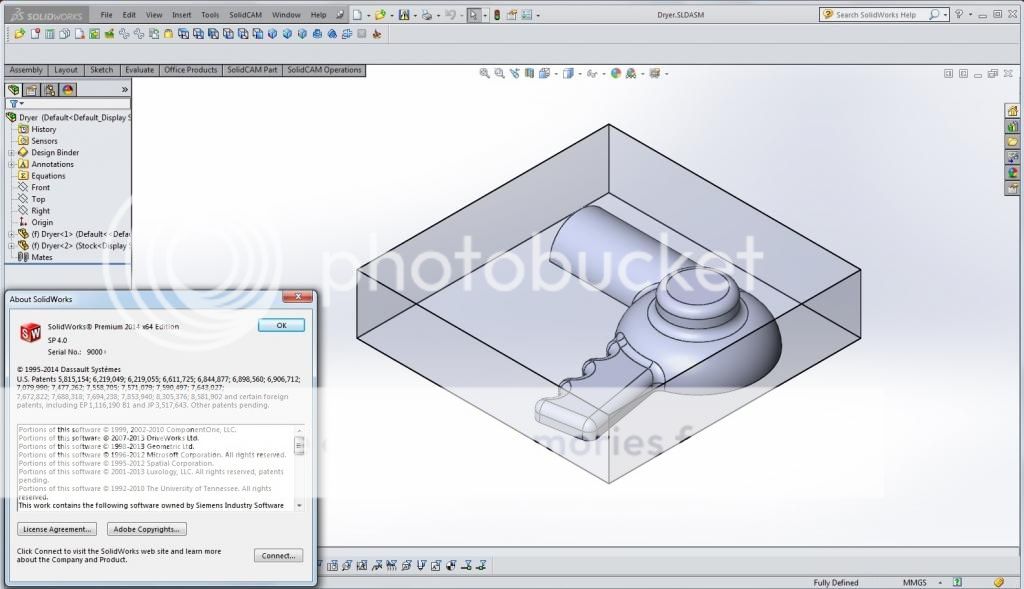1024x589 pixels.
Task: Click the Connect button in About dialog
Action: pyautogui.click(x=277, y=555)
